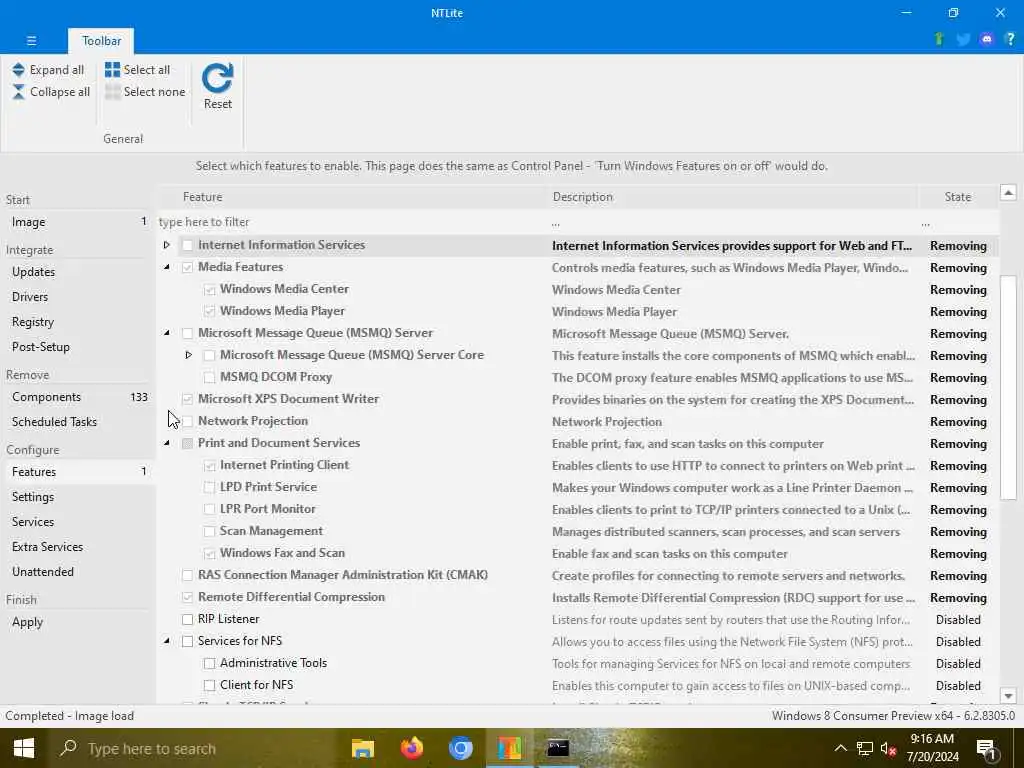Sort by the Feature column header
This screenshot has width=1024, height=768.
(x=353, y=197)
